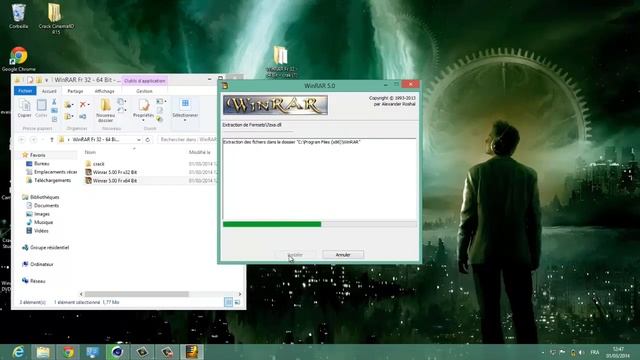640x360 pixels.
Task: Switch to large icons view in status bar
Action: pyautogui.click(x=237, y=302)
